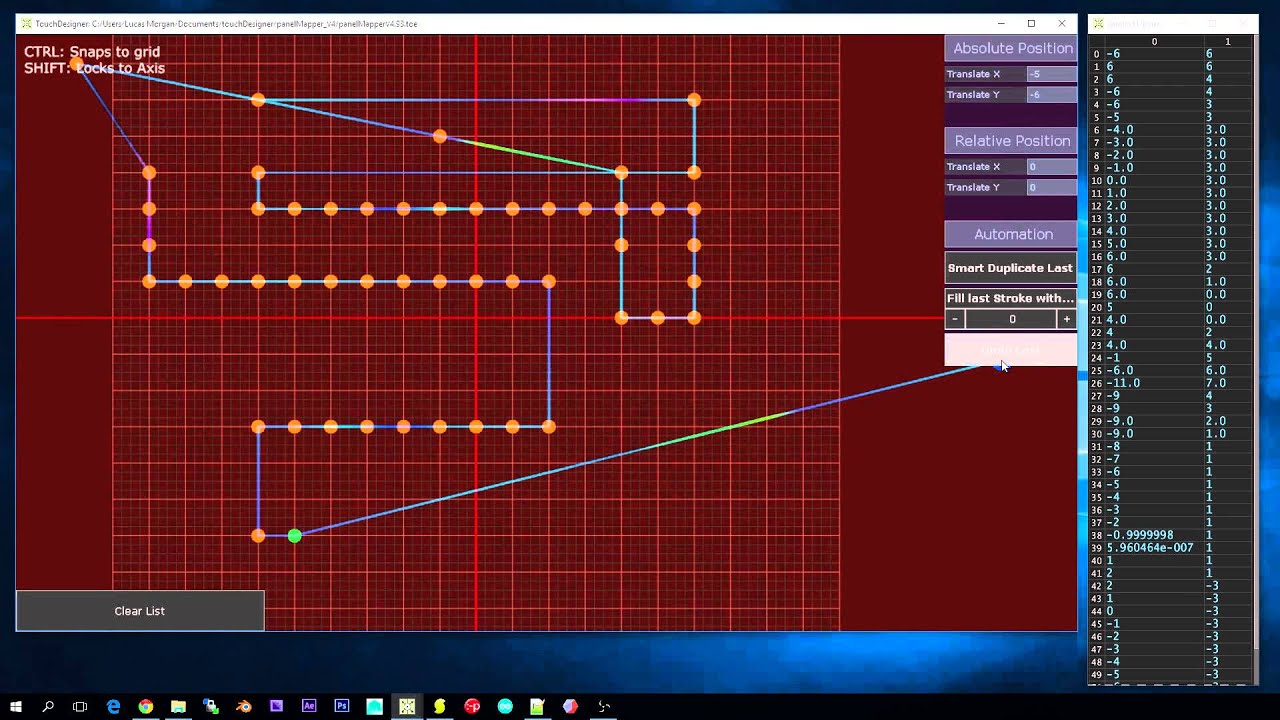Click the table cell reading 5.960464e-007
Image resolution: width=1280 pixels, height=720 pixels.
click(x=1154, y=548)
